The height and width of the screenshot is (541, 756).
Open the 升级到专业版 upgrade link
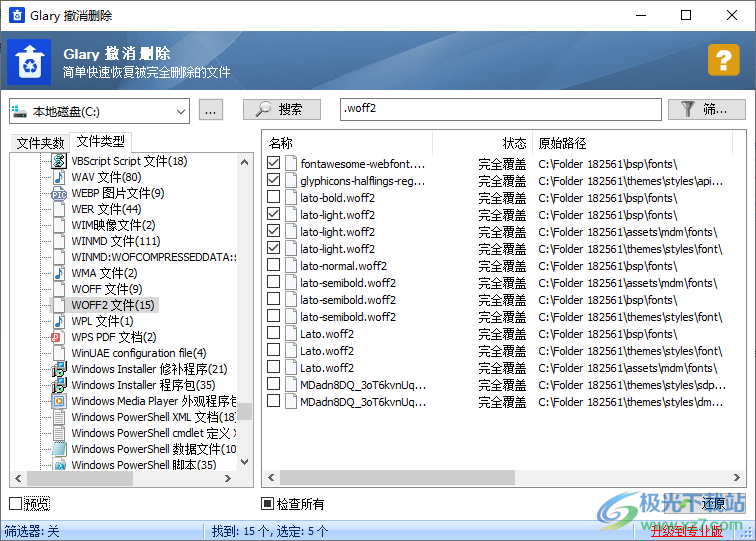pos(687,531)
